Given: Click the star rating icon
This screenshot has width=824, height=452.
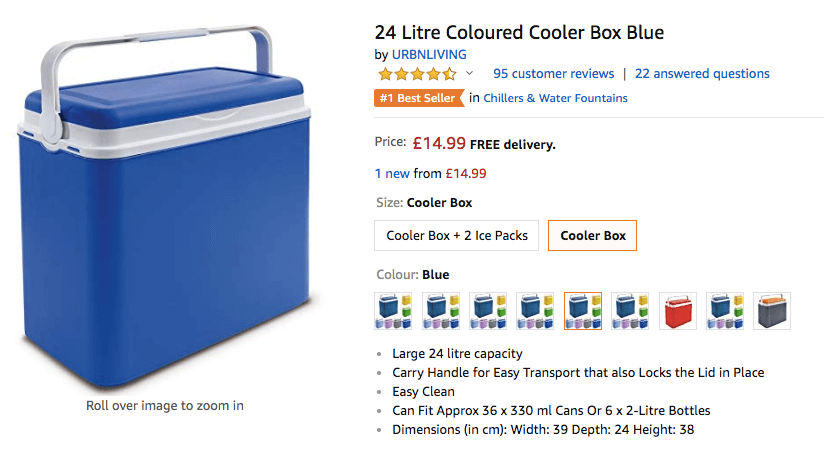Looking at the screenshot, I should 416,74.
